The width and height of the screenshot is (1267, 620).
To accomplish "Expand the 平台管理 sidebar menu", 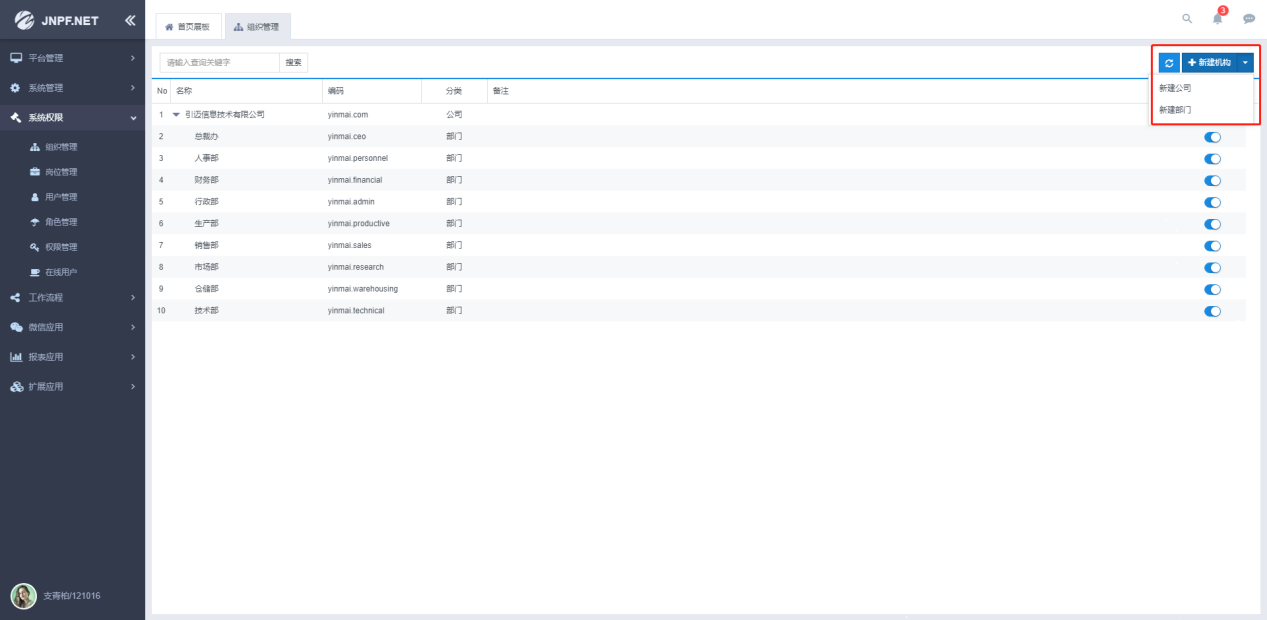I will click(x=72, y=58).
